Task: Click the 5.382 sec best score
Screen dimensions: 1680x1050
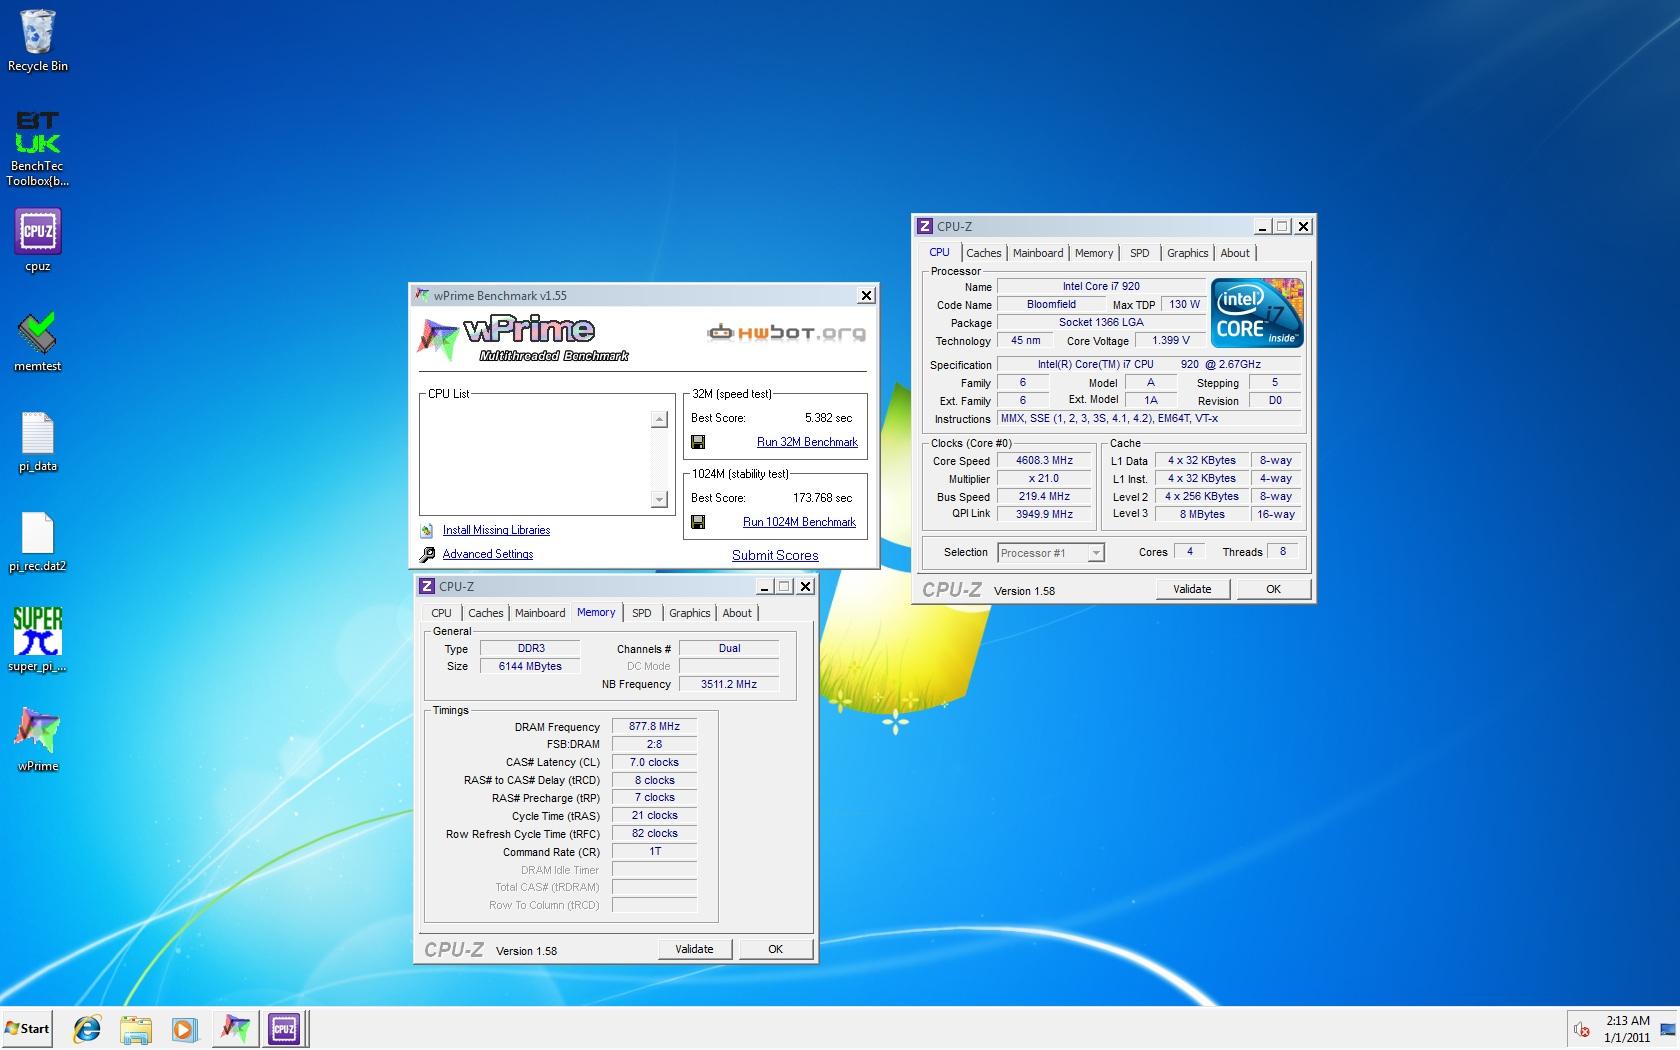Action: [828, 418]
